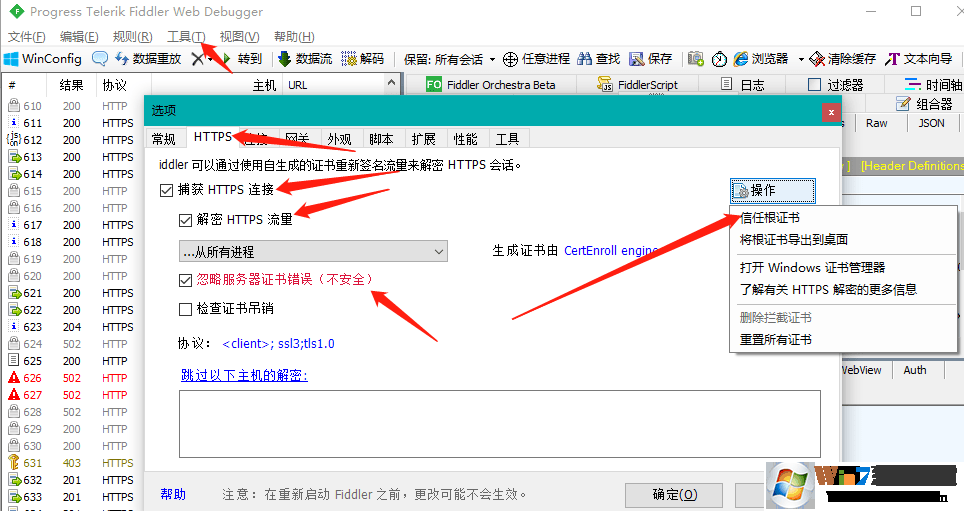Click the Clear Cache (清除缓存) icon
The height and width of the screenshot is (511, 964).
816,59
